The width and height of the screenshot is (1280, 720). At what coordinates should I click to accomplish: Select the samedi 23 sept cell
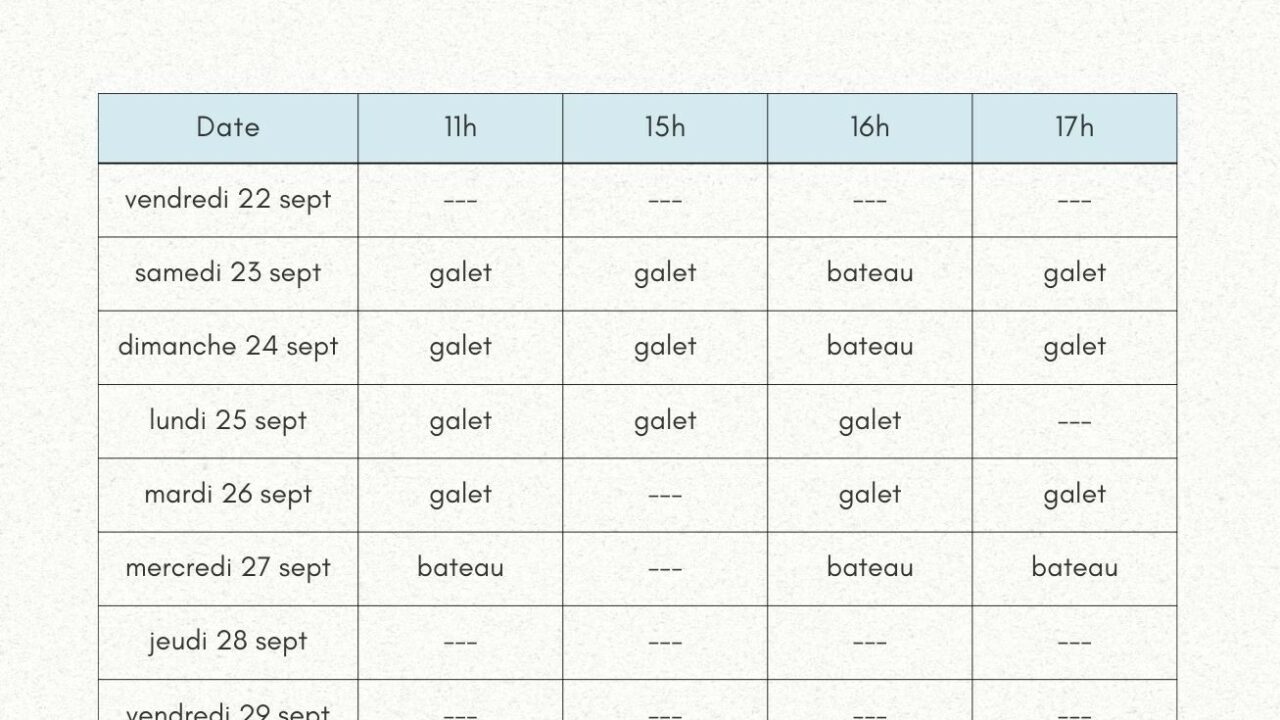(x=228, y=273)
